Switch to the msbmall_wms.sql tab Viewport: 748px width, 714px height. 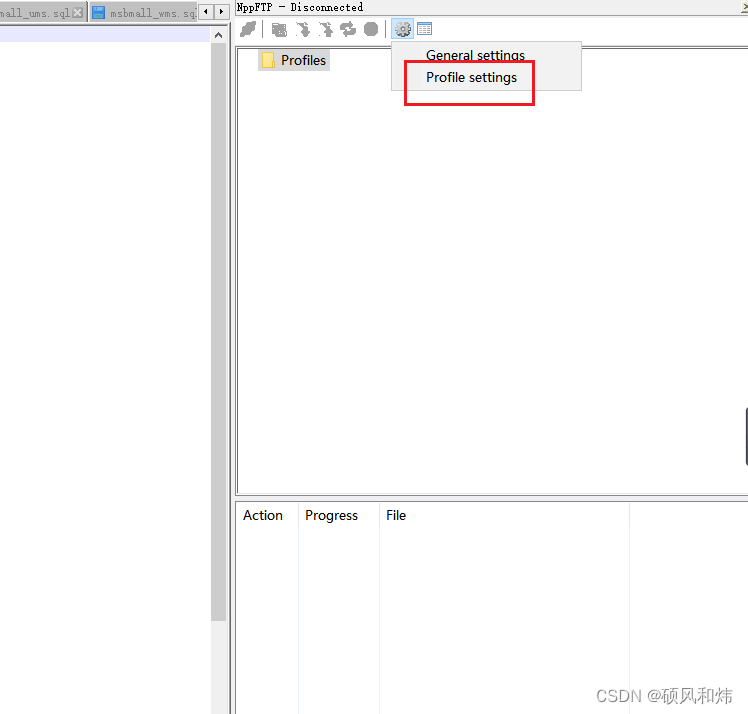coord(143,13)
